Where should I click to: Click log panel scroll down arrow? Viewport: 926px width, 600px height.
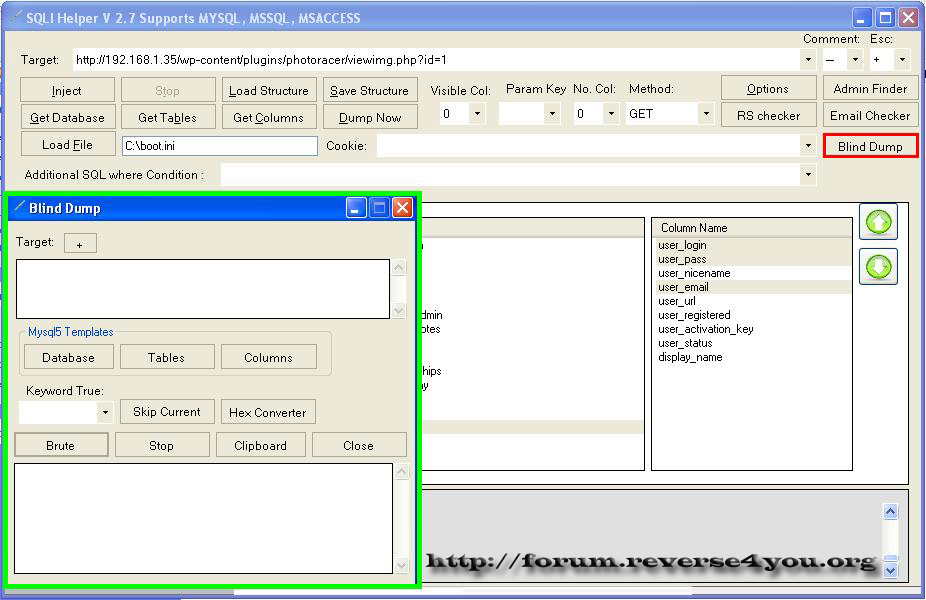coord(891,570)
